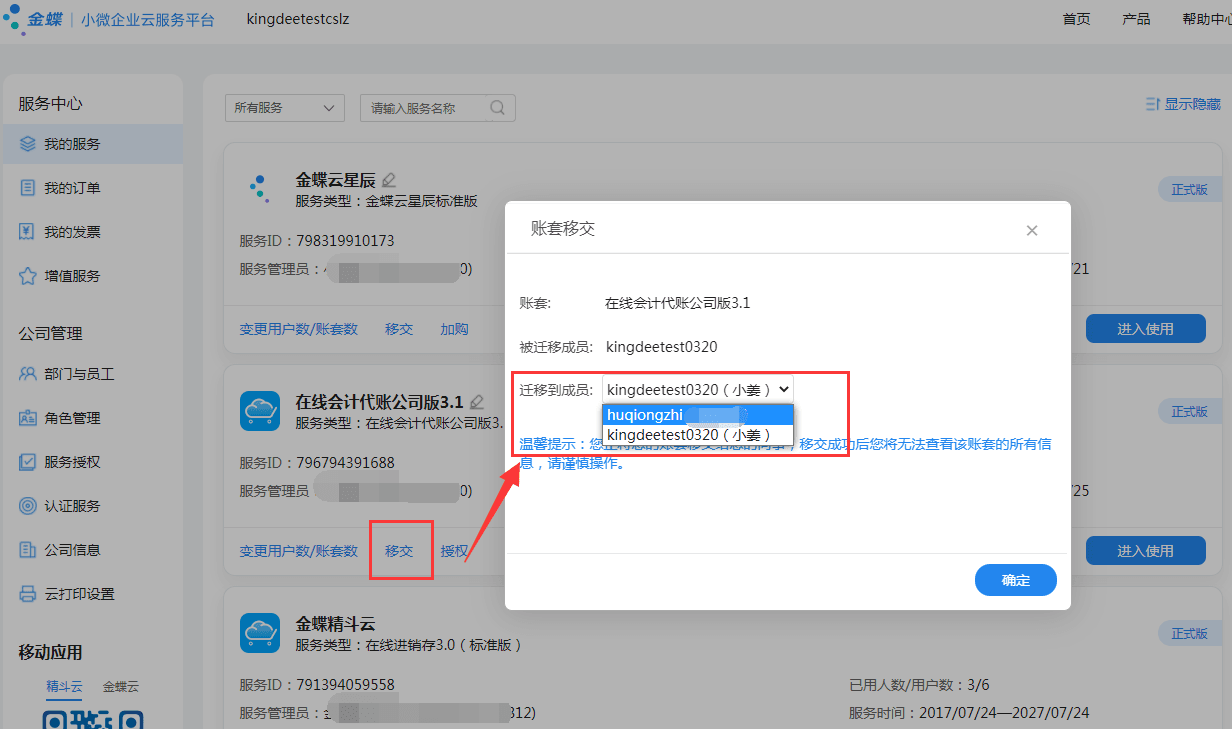Click 服务ID：791394059558 text

point(317,685)
